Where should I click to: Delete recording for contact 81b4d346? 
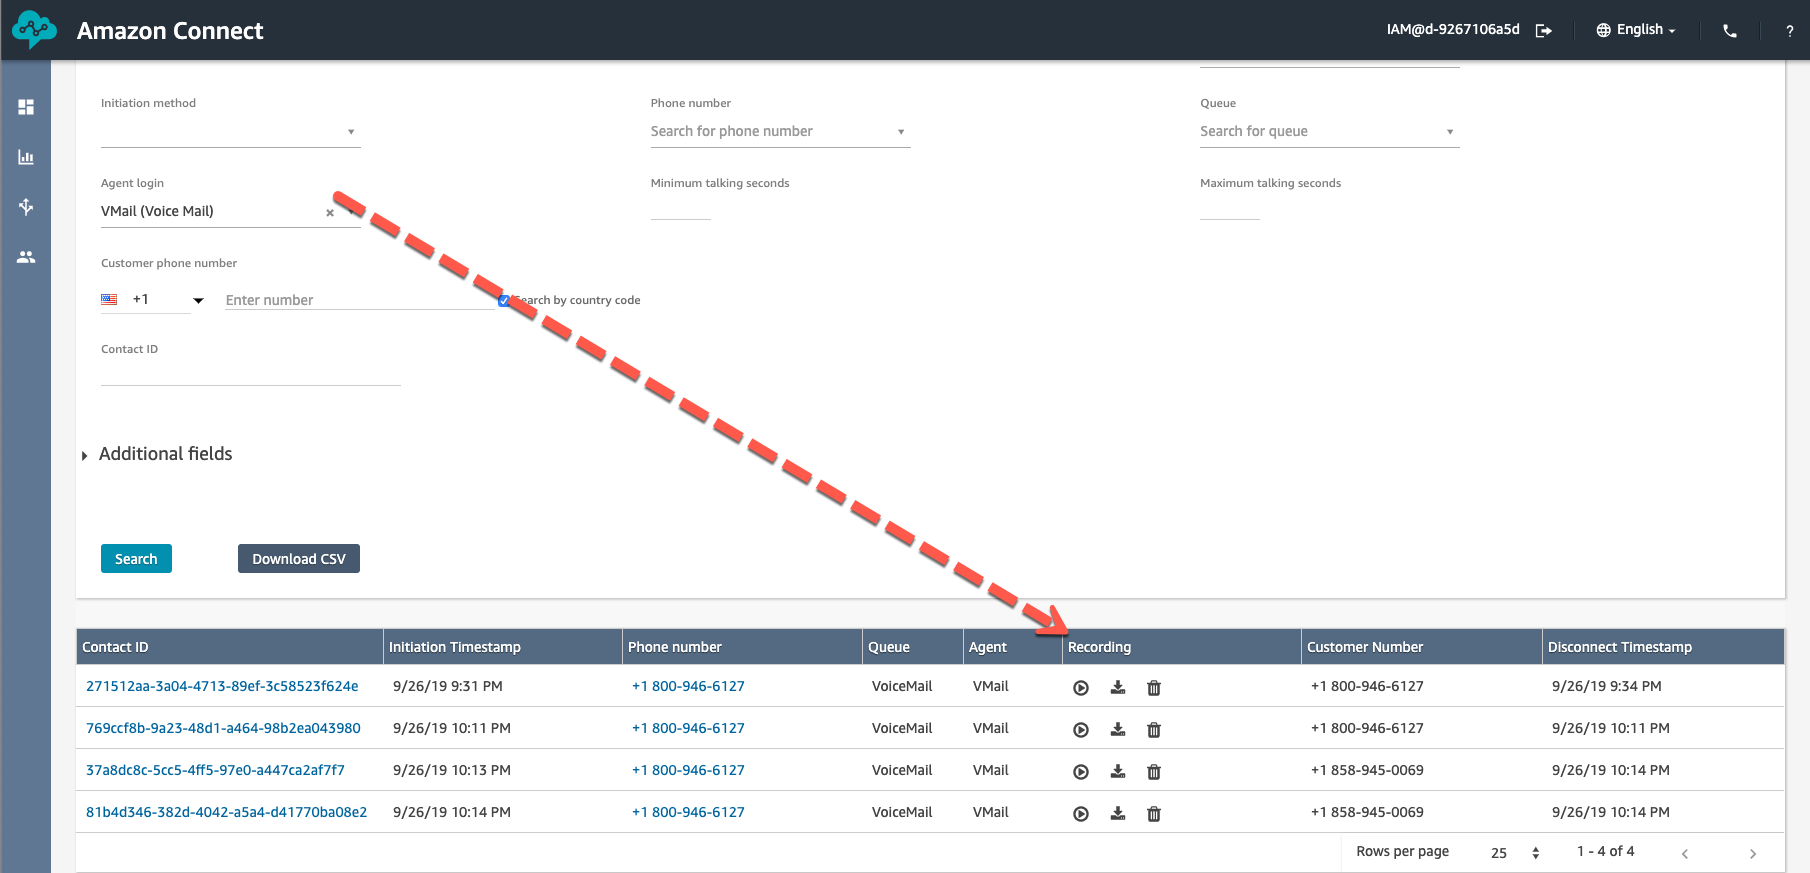click(x=1154, y=814)
